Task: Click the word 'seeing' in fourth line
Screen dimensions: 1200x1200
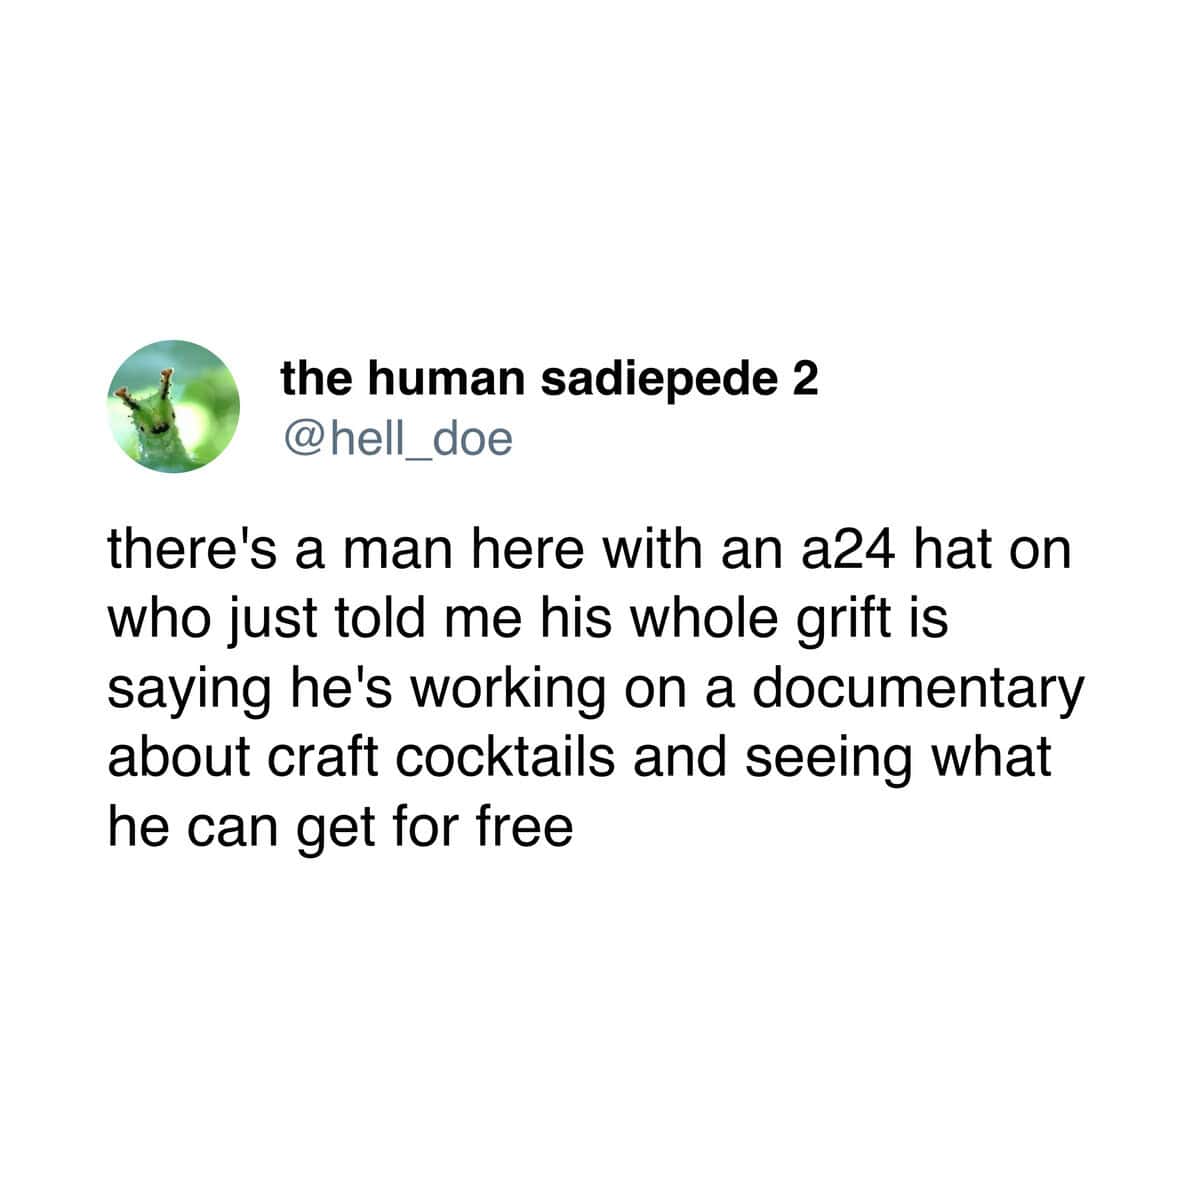Action: tap(847, 759)
